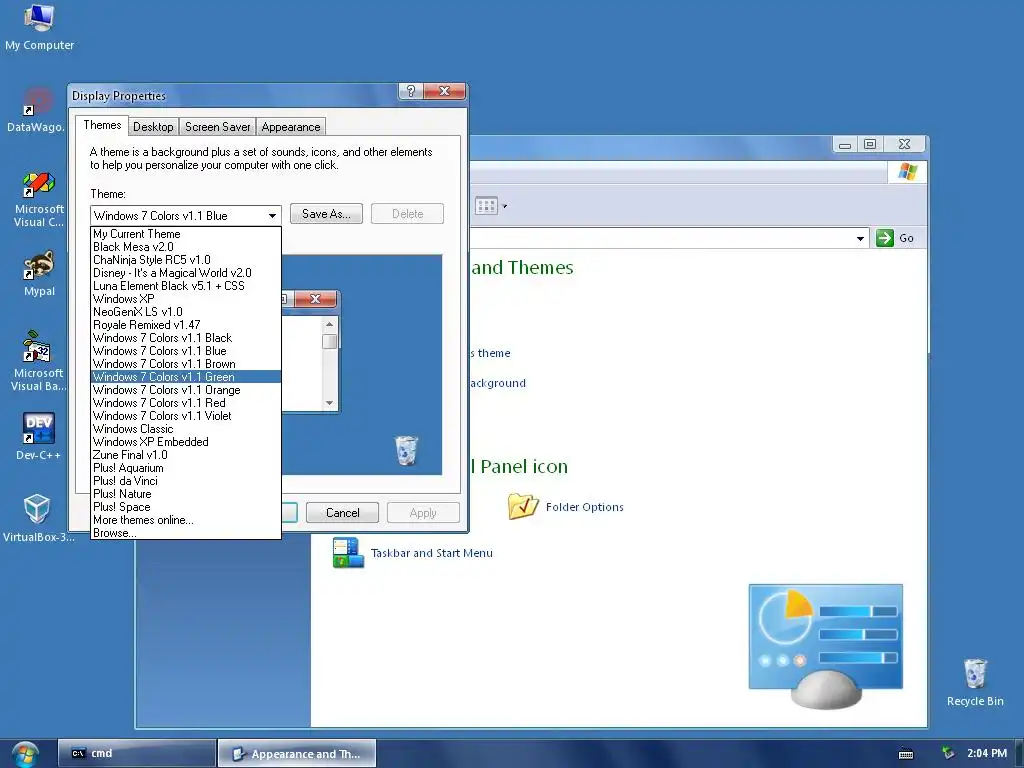Screen dimensions: 1024x768
Task: Open Taskbar and Start Menu link
Action: point(432,553)
